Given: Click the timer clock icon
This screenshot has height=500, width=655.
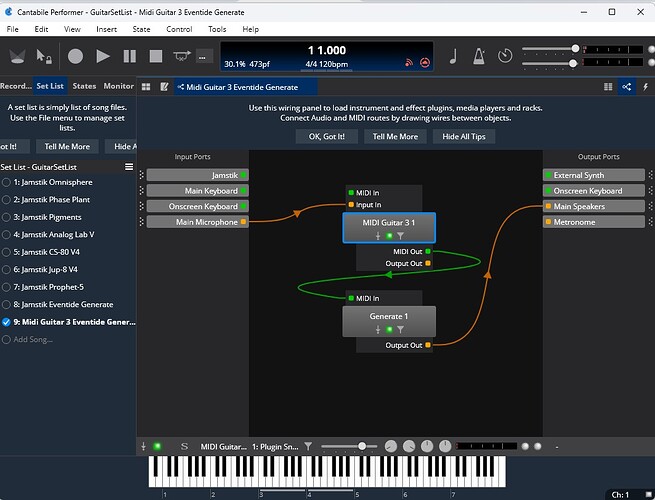Looking at the screenshot, I should click(505, 56).
